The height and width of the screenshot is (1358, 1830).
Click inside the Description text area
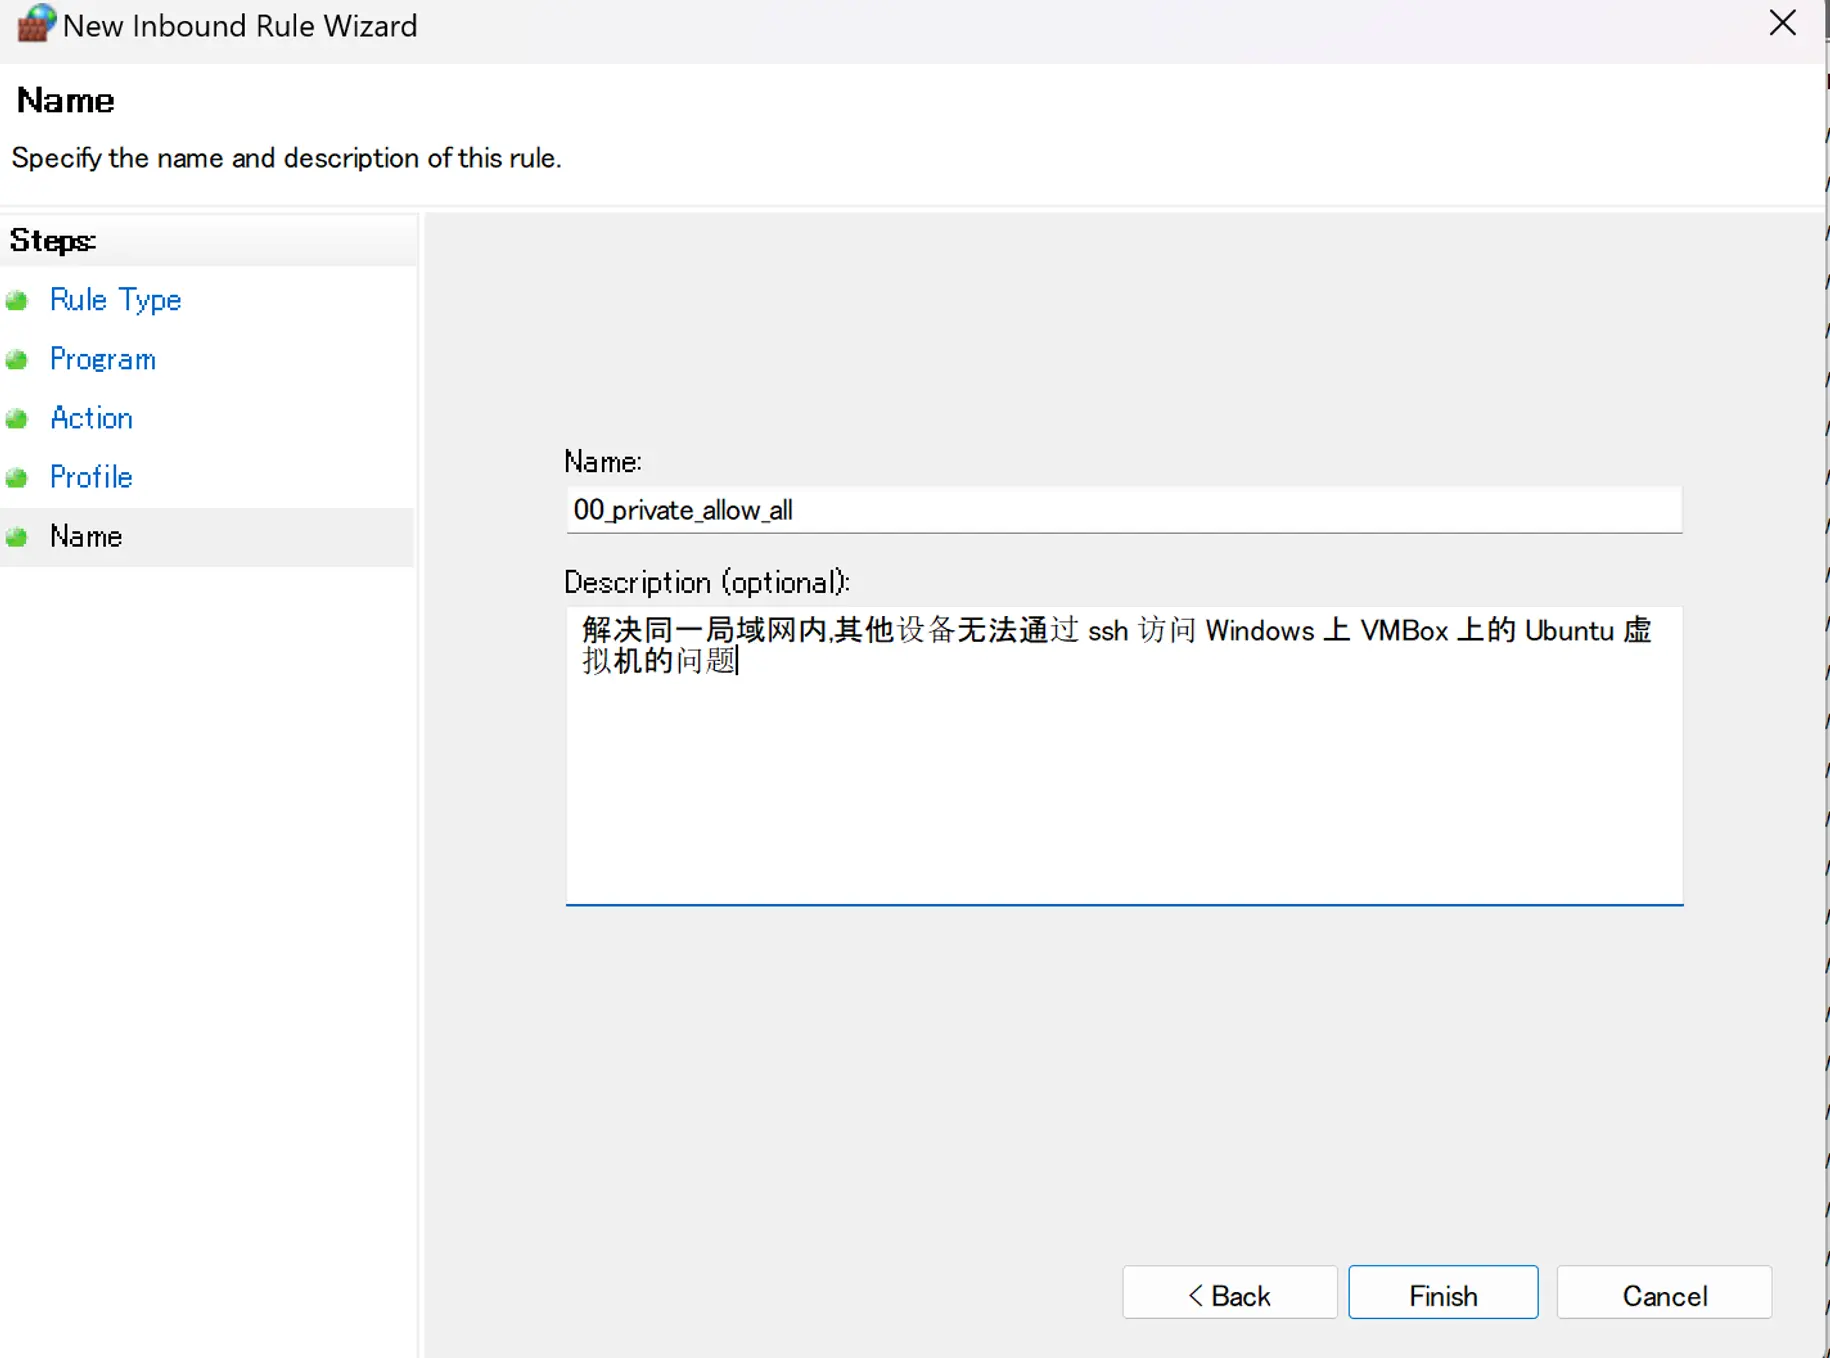tap(1124, 755)
